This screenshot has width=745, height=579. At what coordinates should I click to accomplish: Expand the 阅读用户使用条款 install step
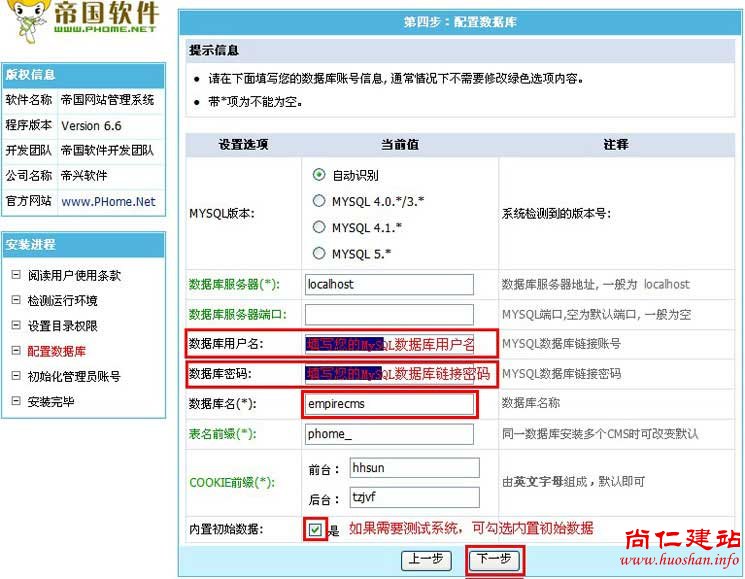pyautogui.click(x=74, y=275)
